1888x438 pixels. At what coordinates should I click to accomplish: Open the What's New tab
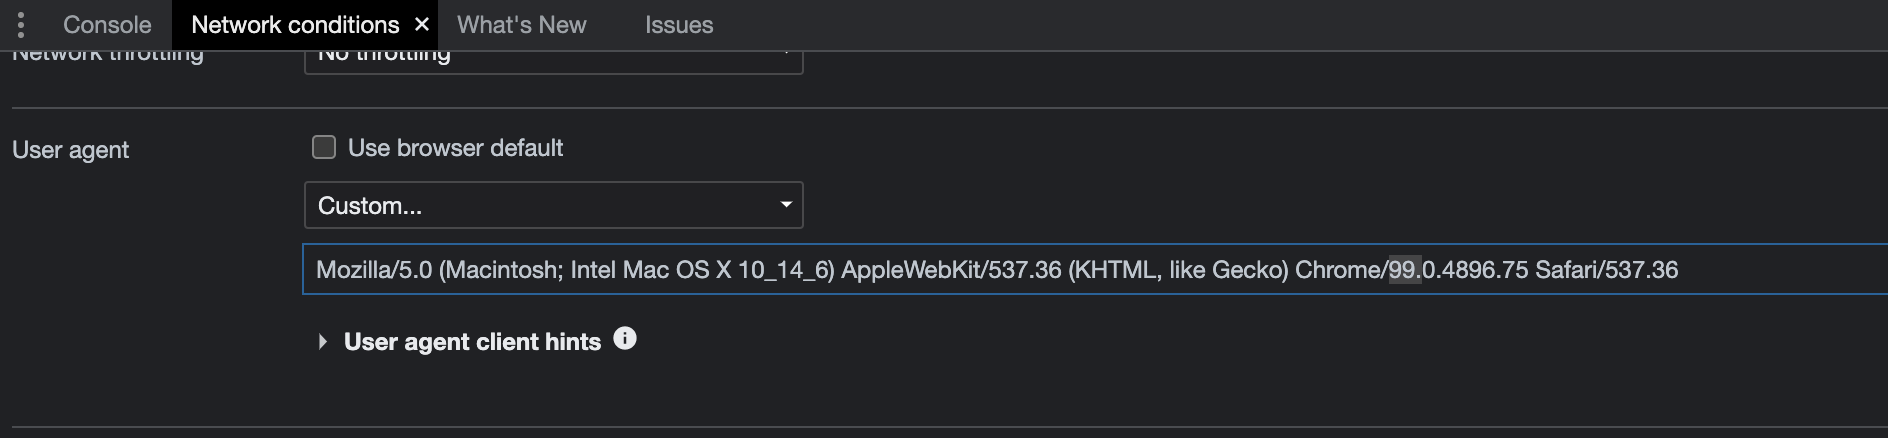pos(521,25)
